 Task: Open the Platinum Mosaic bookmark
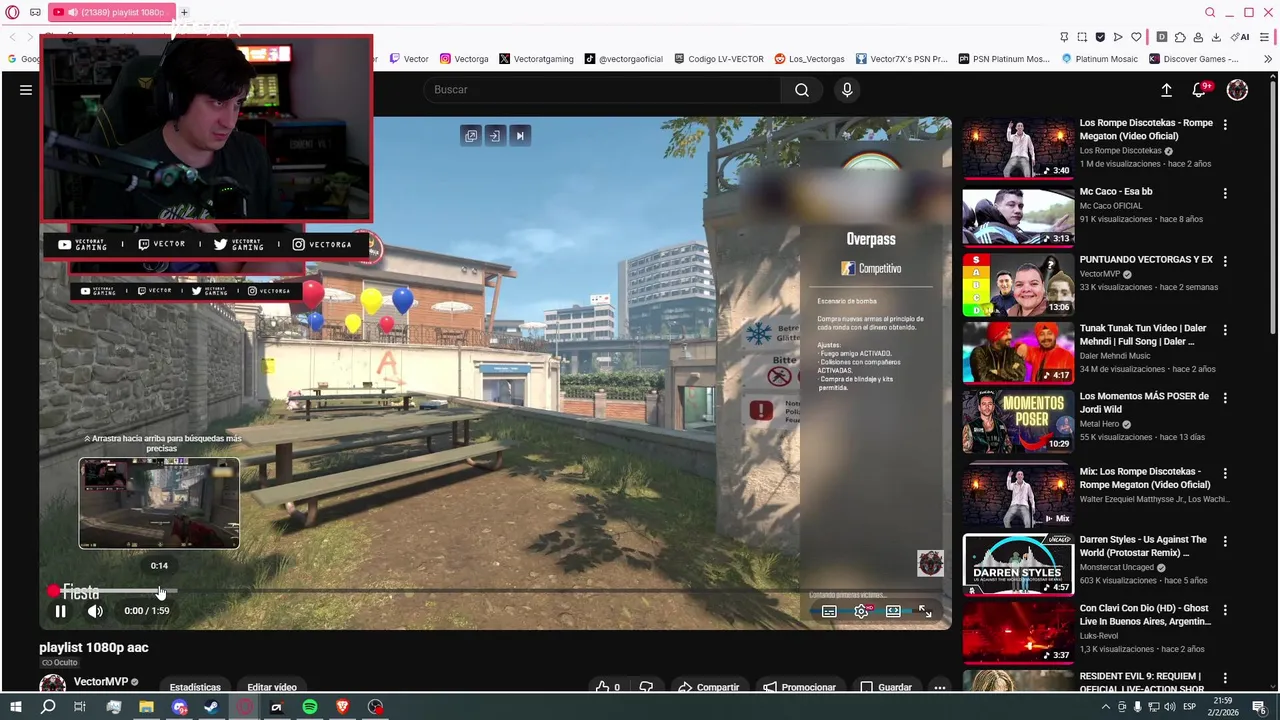click(x=1099, y=59)
